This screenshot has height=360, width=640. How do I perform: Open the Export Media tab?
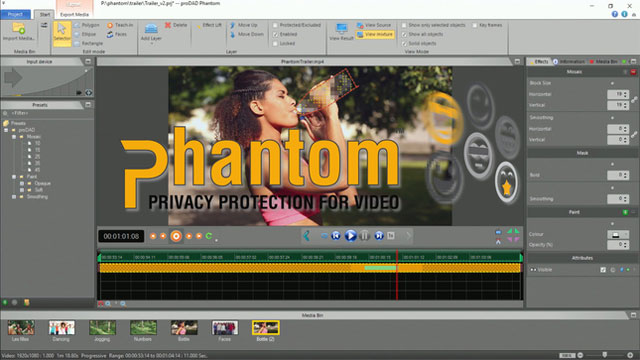74,14
